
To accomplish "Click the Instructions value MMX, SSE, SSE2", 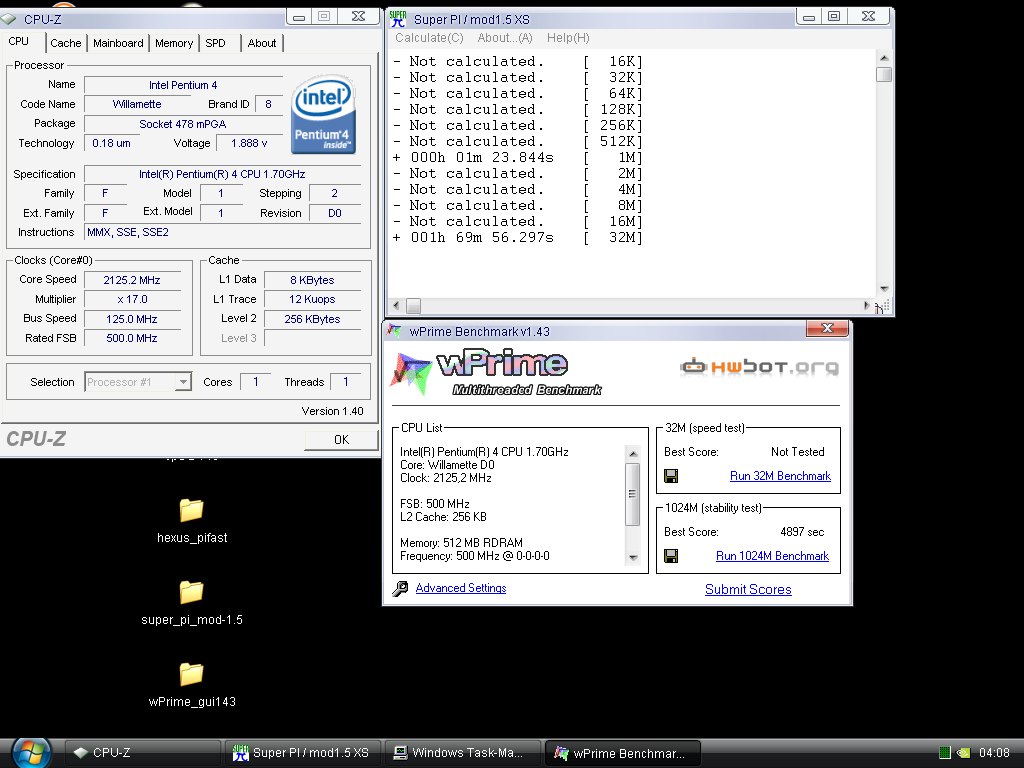I will pyautogui.click(x=223, y=232).
